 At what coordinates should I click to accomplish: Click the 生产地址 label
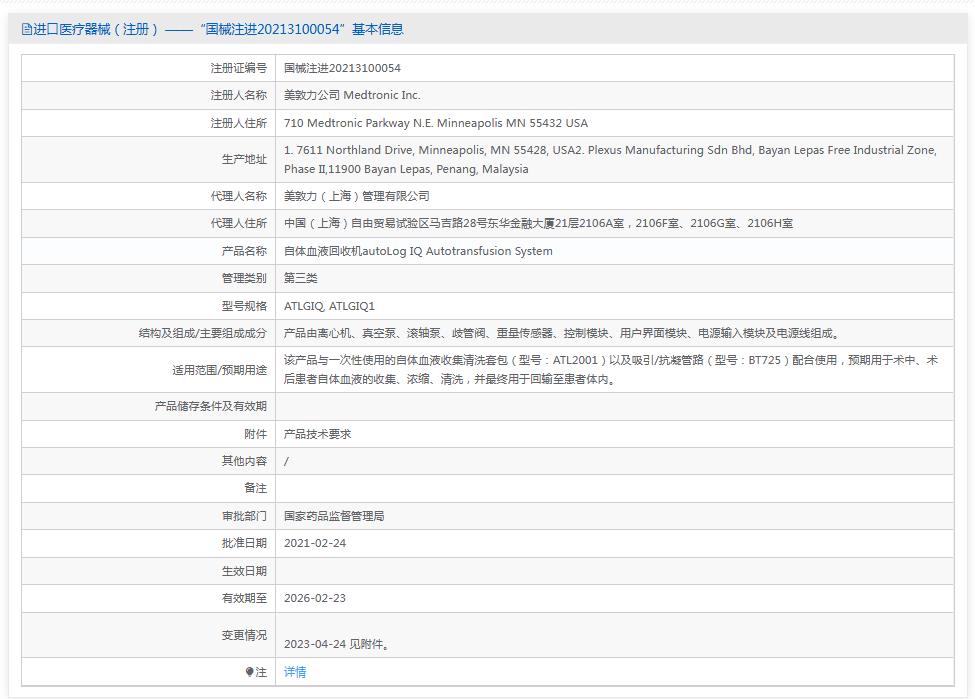point(244,159)
